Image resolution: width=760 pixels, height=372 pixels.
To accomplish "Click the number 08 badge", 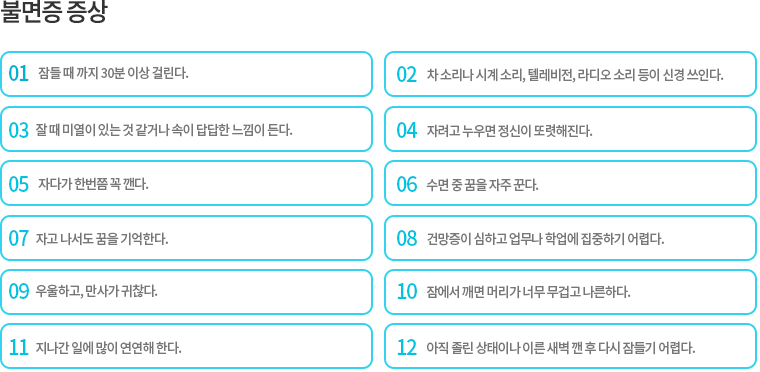I will click(407, 239).
